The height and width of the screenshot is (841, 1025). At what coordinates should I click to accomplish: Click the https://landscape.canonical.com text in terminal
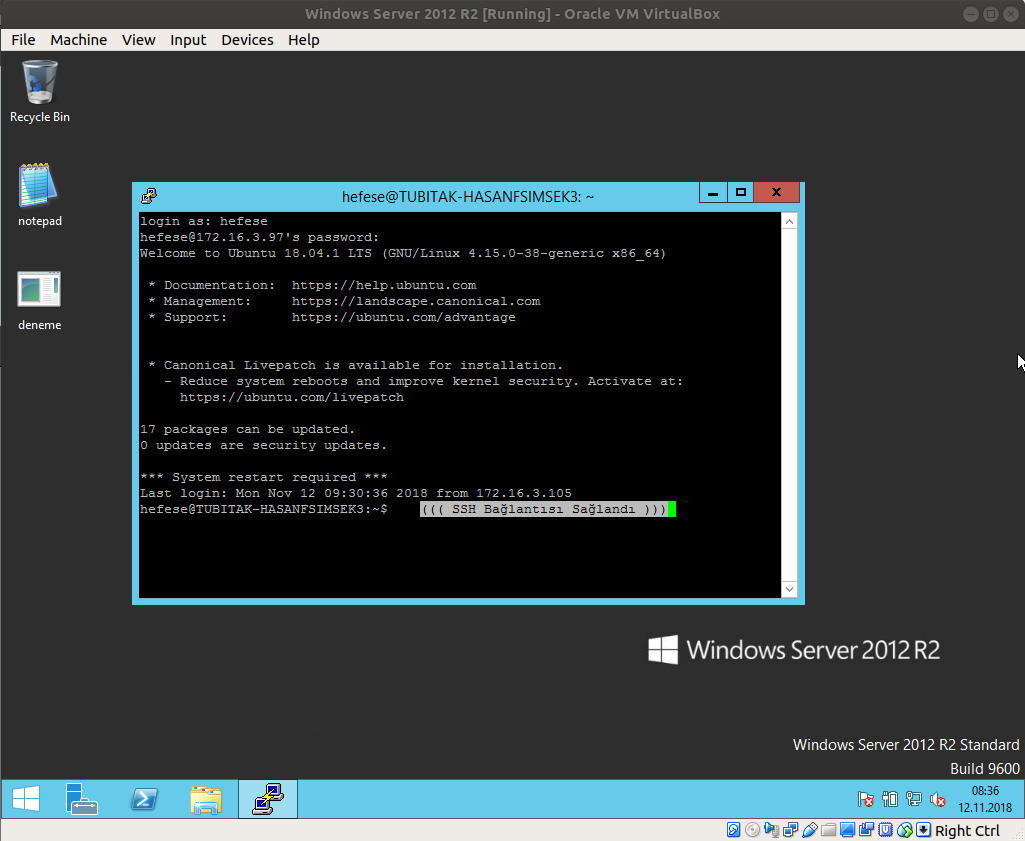pos(416,301)
